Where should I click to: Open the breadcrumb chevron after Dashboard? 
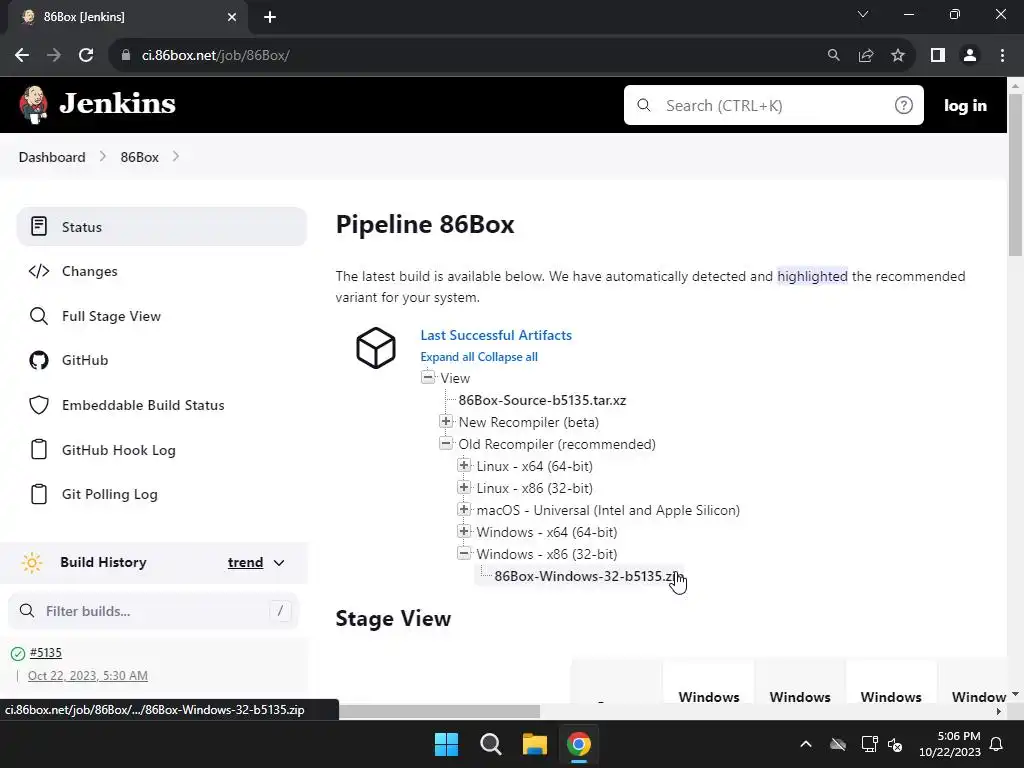pyautogui.click(x=103, y=157)
